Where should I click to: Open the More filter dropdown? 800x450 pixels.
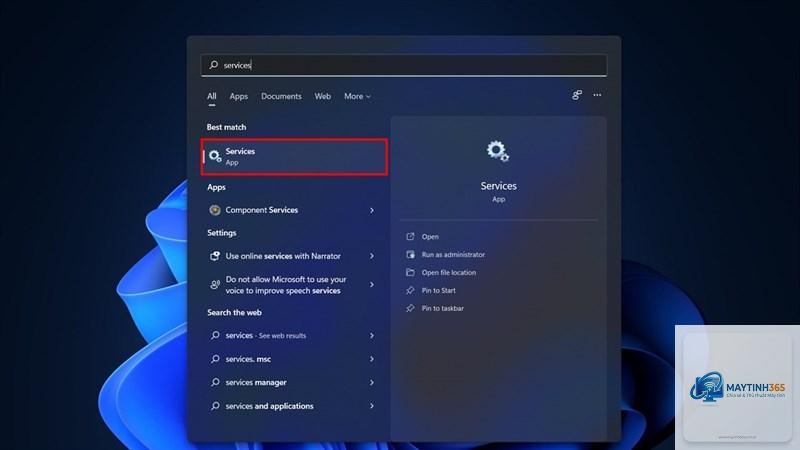357,96
